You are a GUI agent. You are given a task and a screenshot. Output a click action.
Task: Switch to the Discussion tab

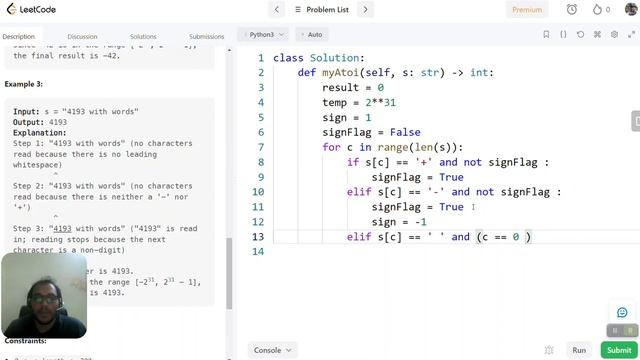[82, 36]
